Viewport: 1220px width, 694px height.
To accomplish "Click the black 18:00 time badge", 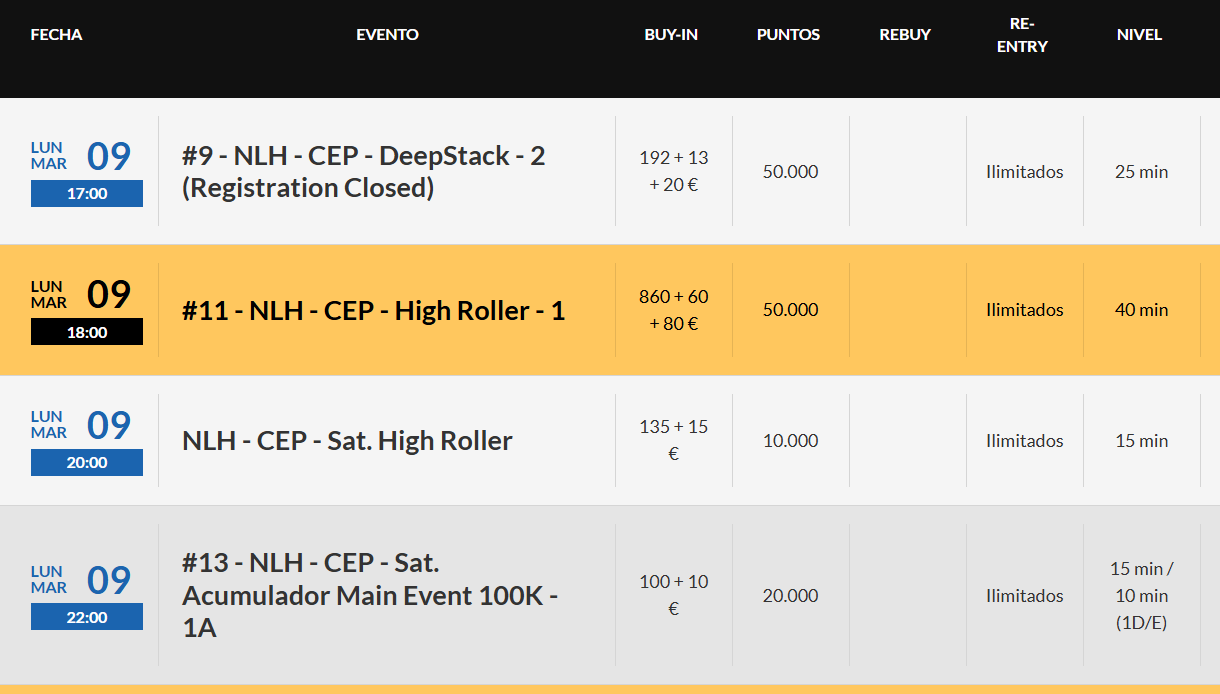I will tap(87, 332).
